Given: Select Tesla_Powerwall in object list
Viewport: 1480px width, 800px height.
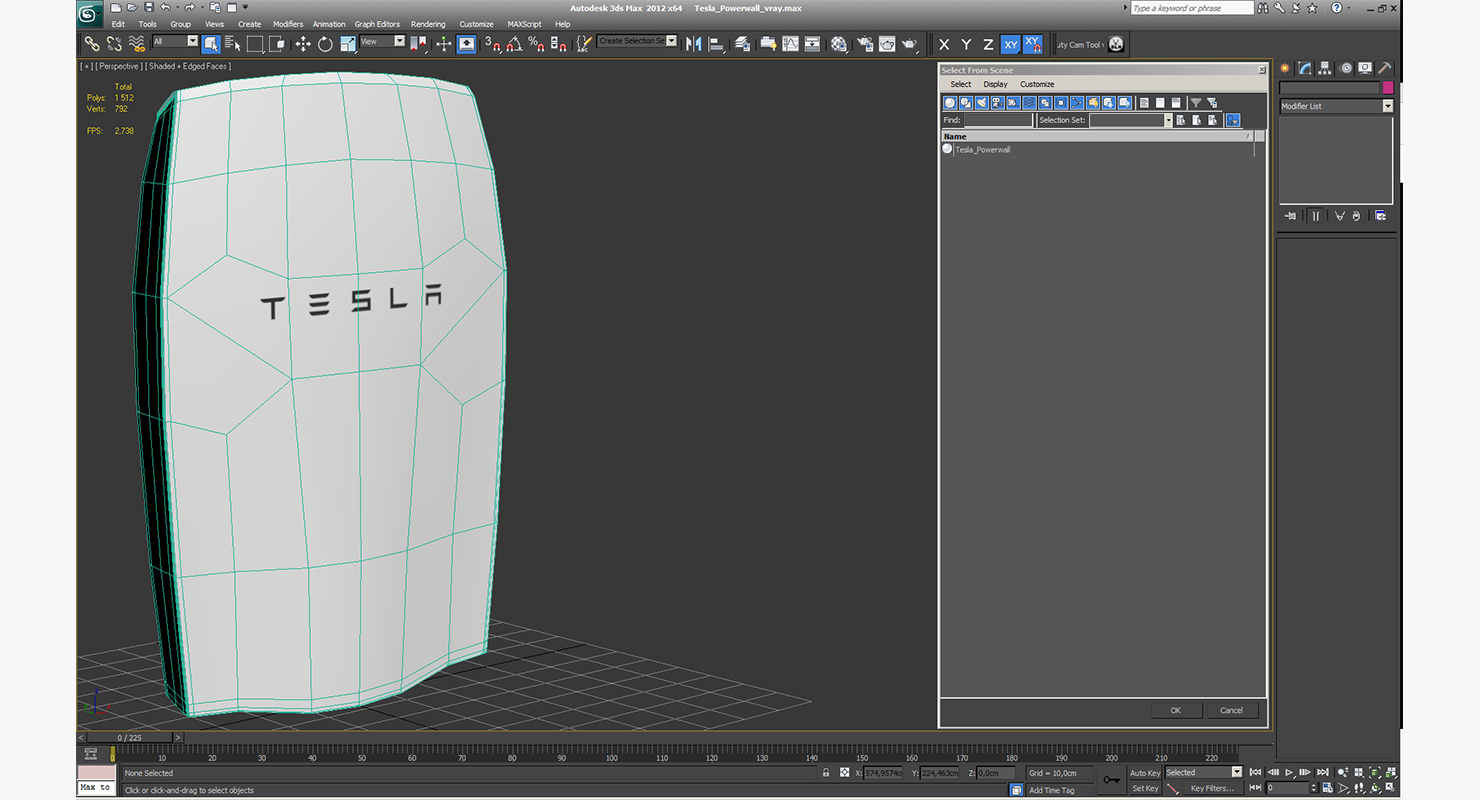Looking at the screenshot, I should (982, 149).
